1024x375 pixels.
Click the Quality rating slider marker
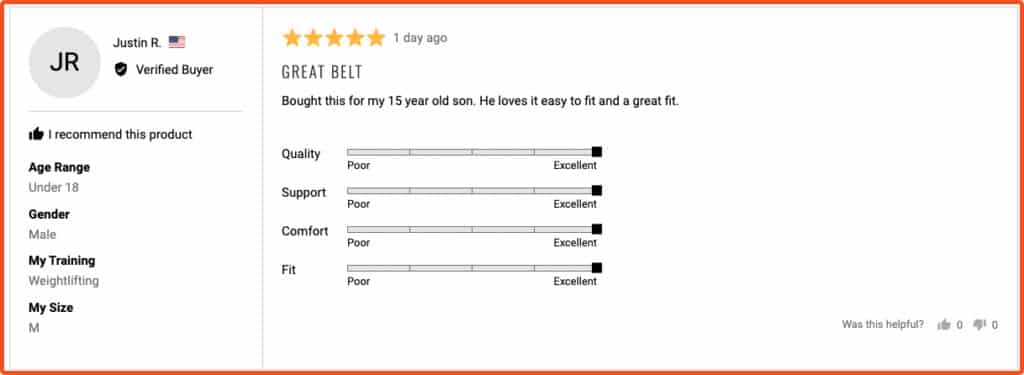597,152
